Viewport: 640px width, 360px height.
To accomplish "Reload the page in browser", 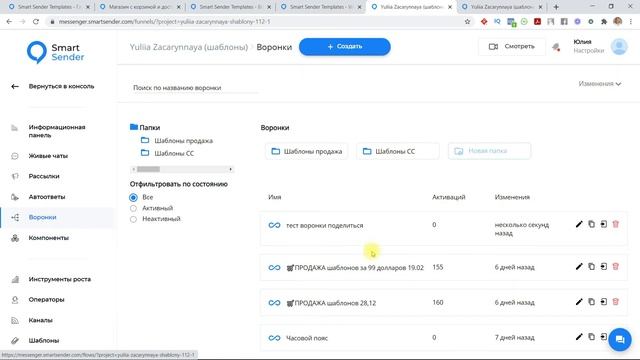I will [x=36, y=22].
